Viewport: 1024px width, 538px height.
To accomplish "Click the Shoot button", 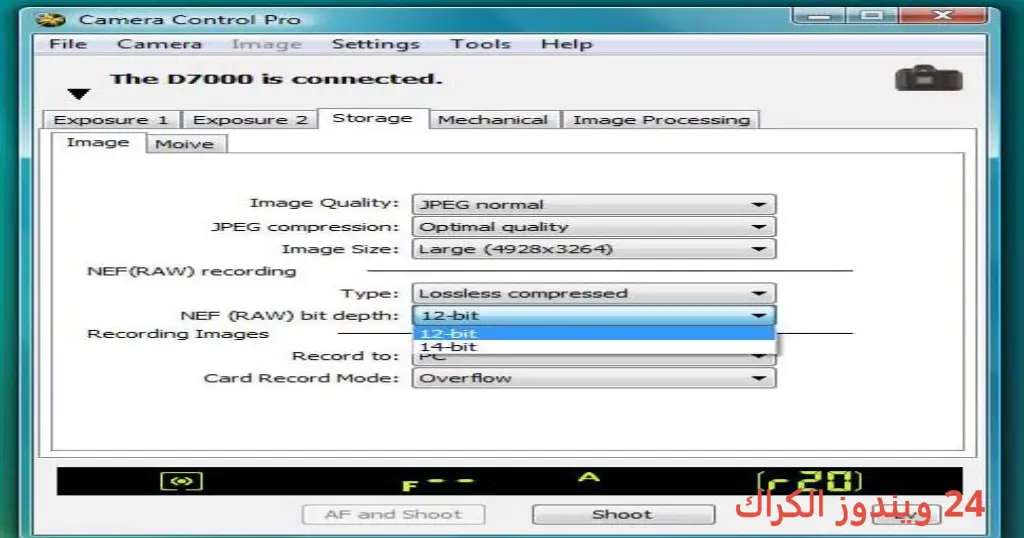I will pos(623,514).
